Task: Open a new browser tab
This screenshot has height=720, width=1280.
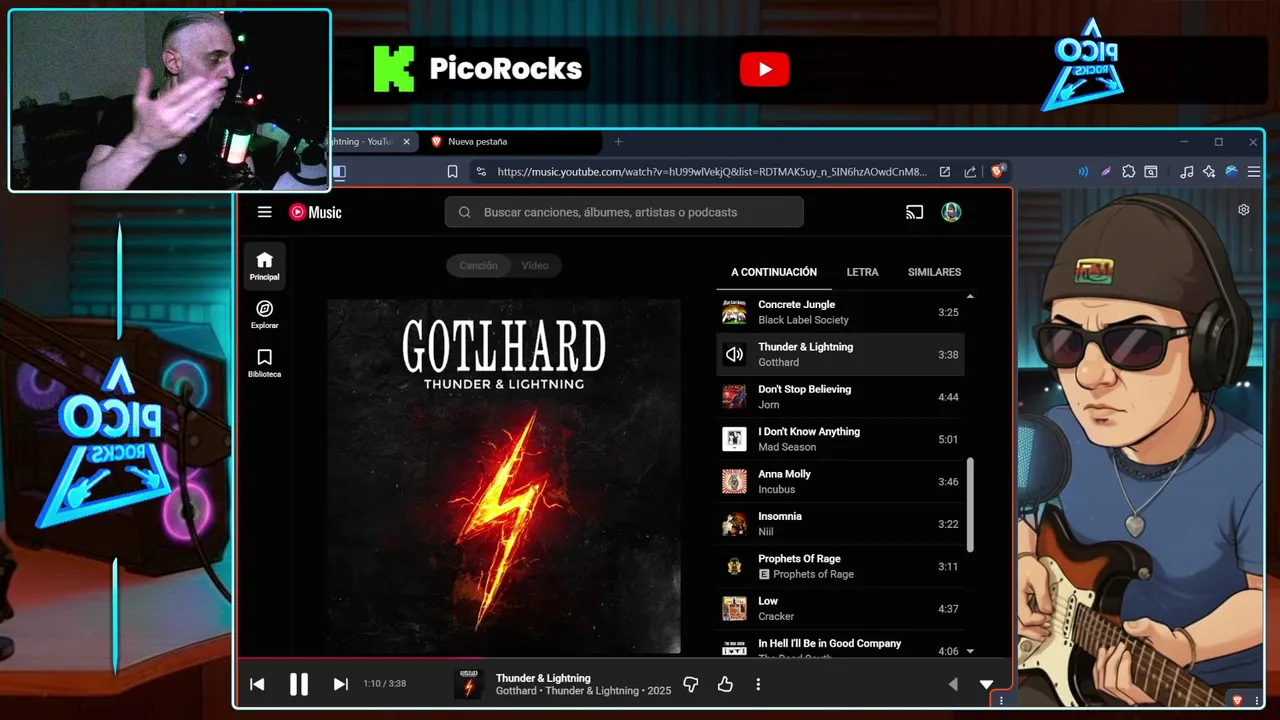Action: (x=618, y=142)
